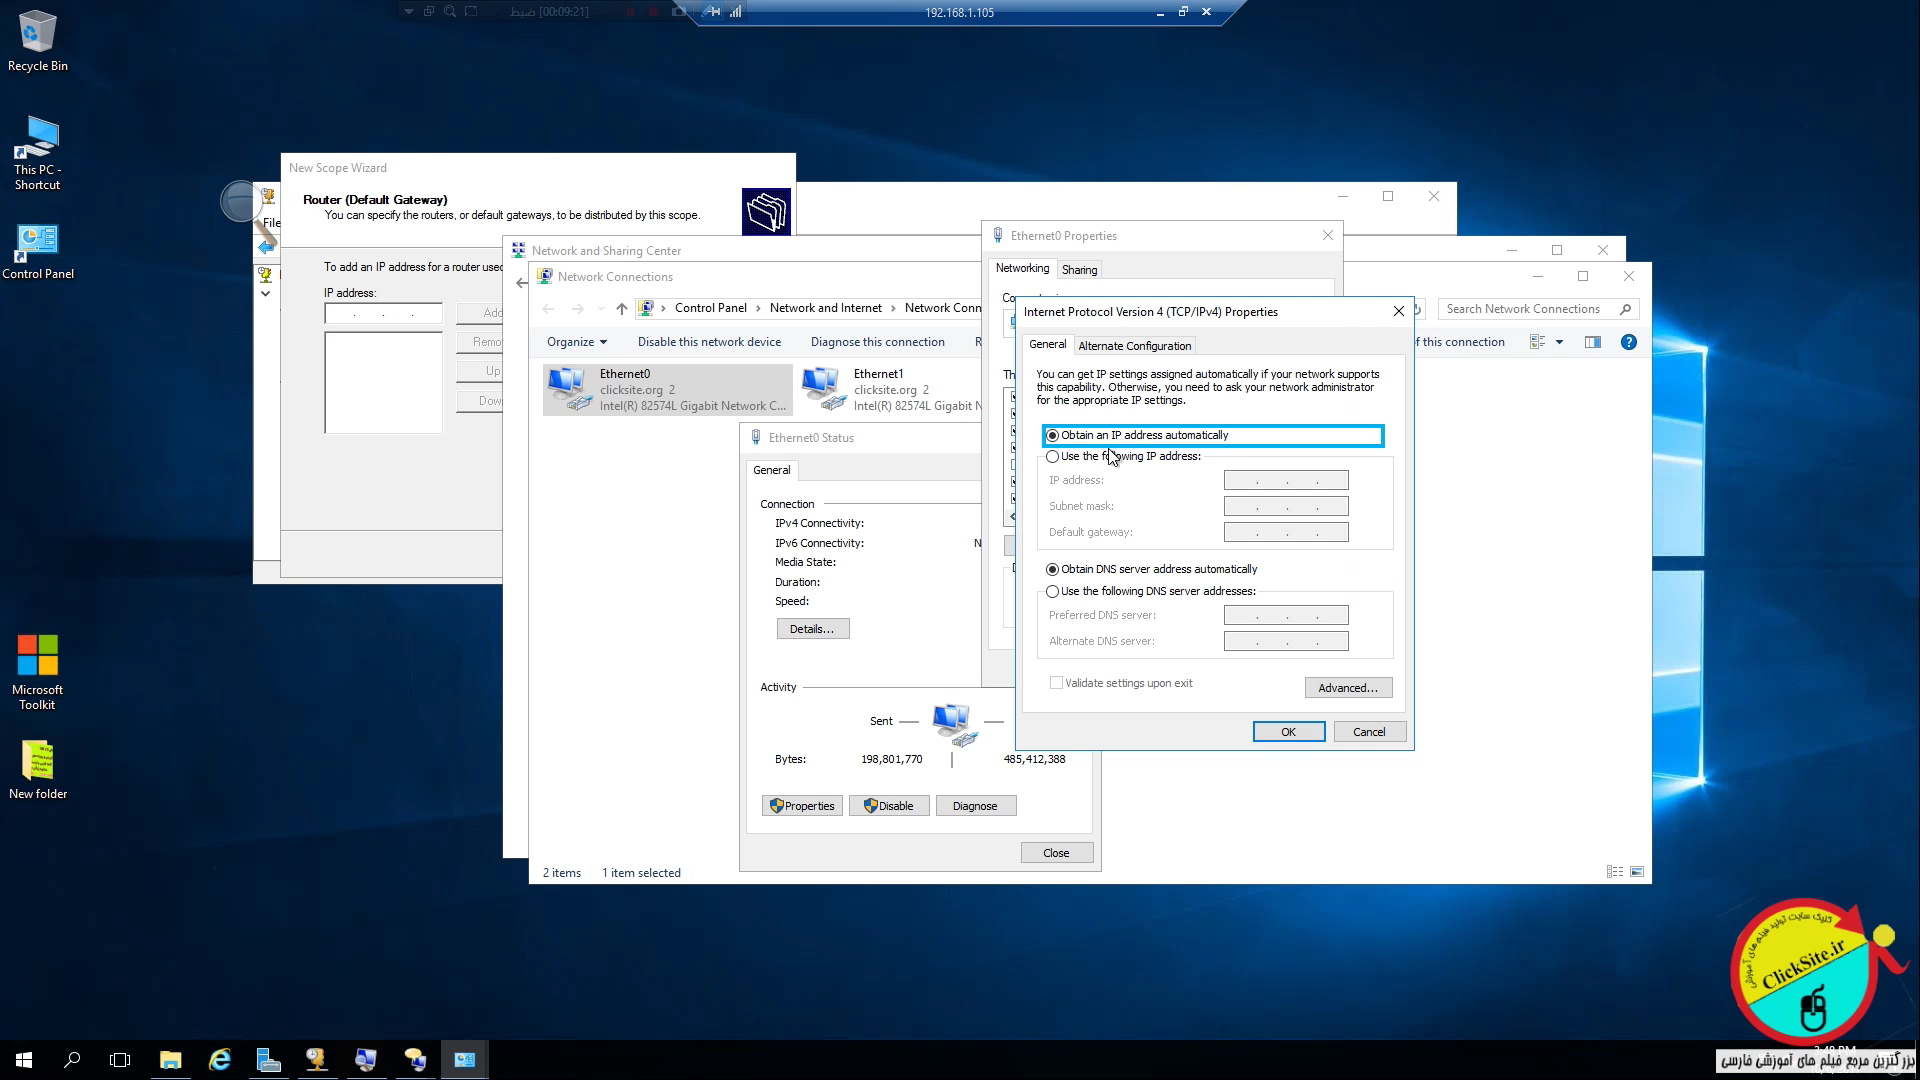This screenshot has height=1080, width=1920.
Task: Click Diagnose this connection in toolbar
Action: [877, 342]
